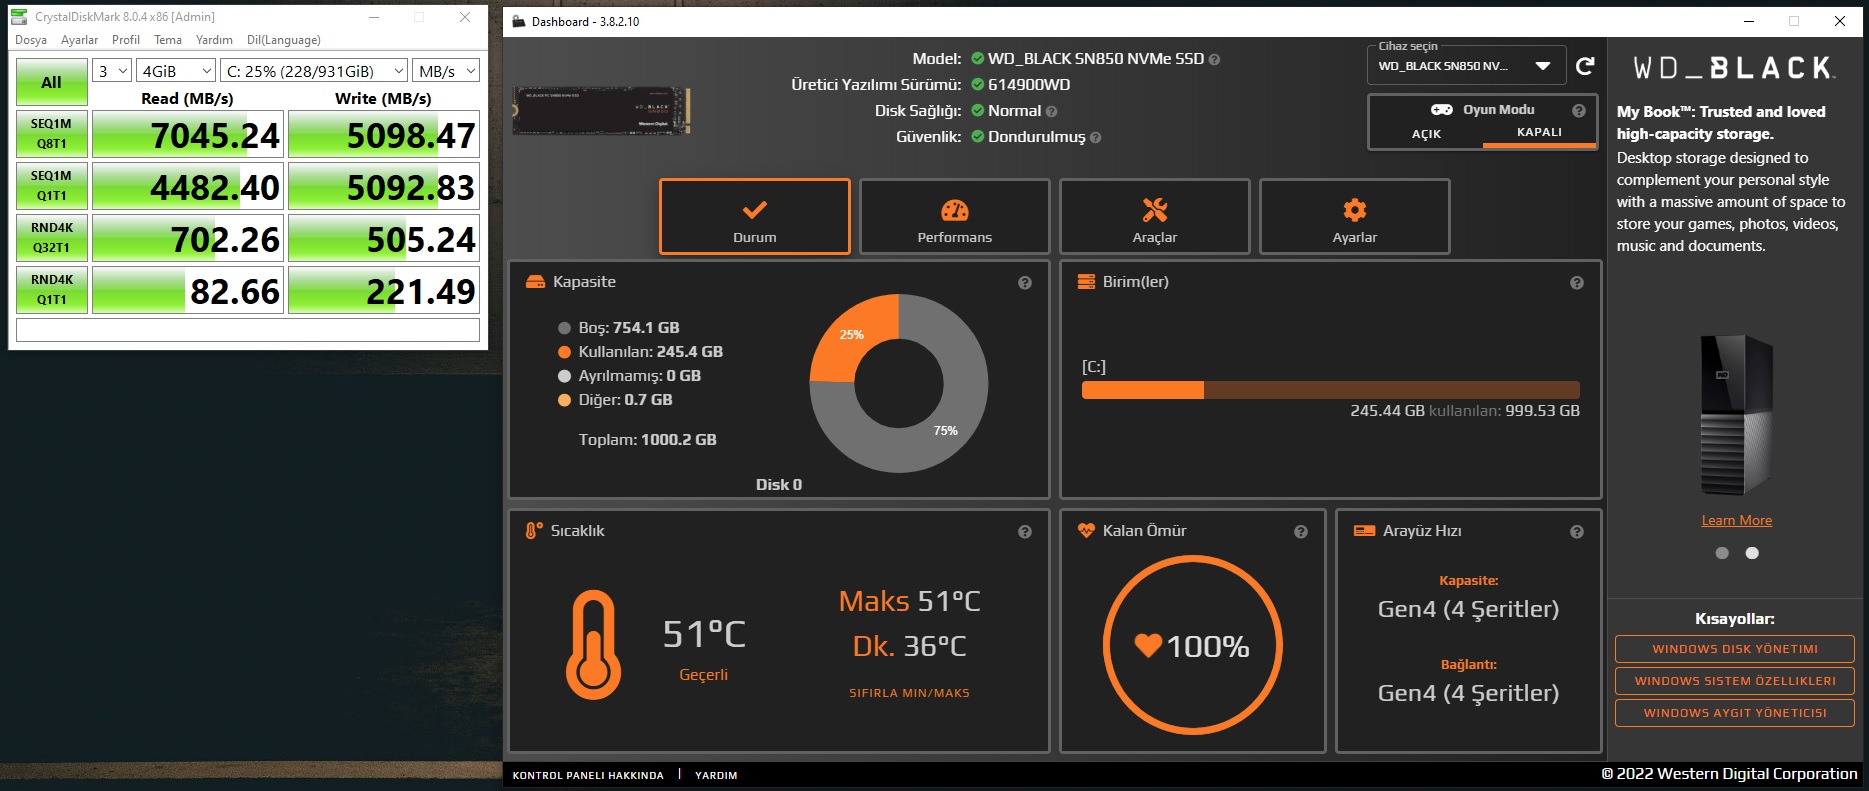Image resolution: width=1869 pixels, height=791 pixels.
Task: Click the Arayüz Hızı panel icon
Action: tap(1364, 531)
